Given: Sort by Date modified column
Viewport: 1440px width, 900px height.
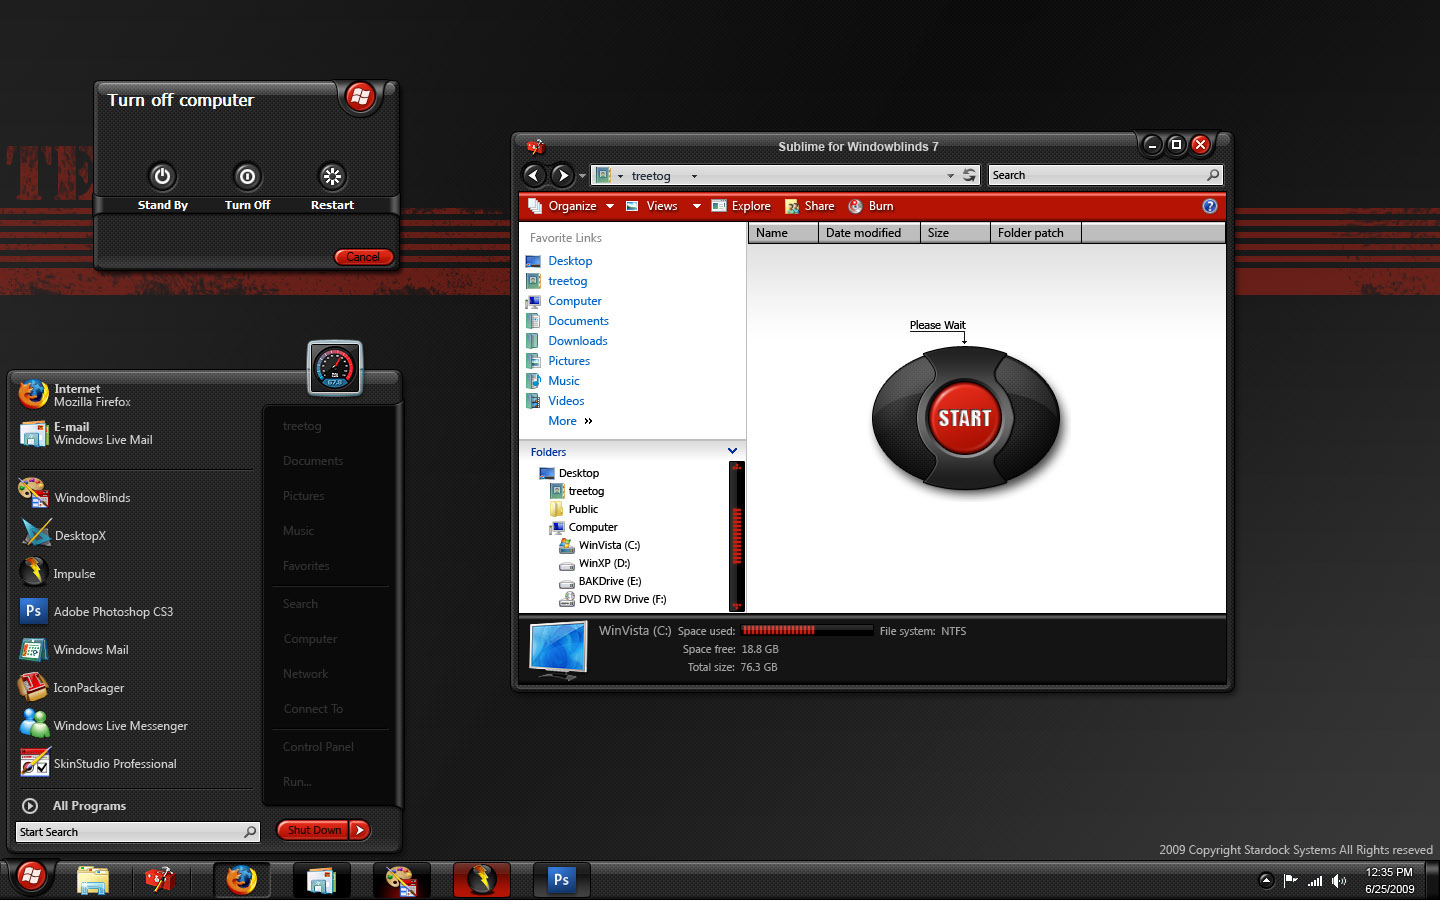Looking at the screenshot, I should (869, 233).
